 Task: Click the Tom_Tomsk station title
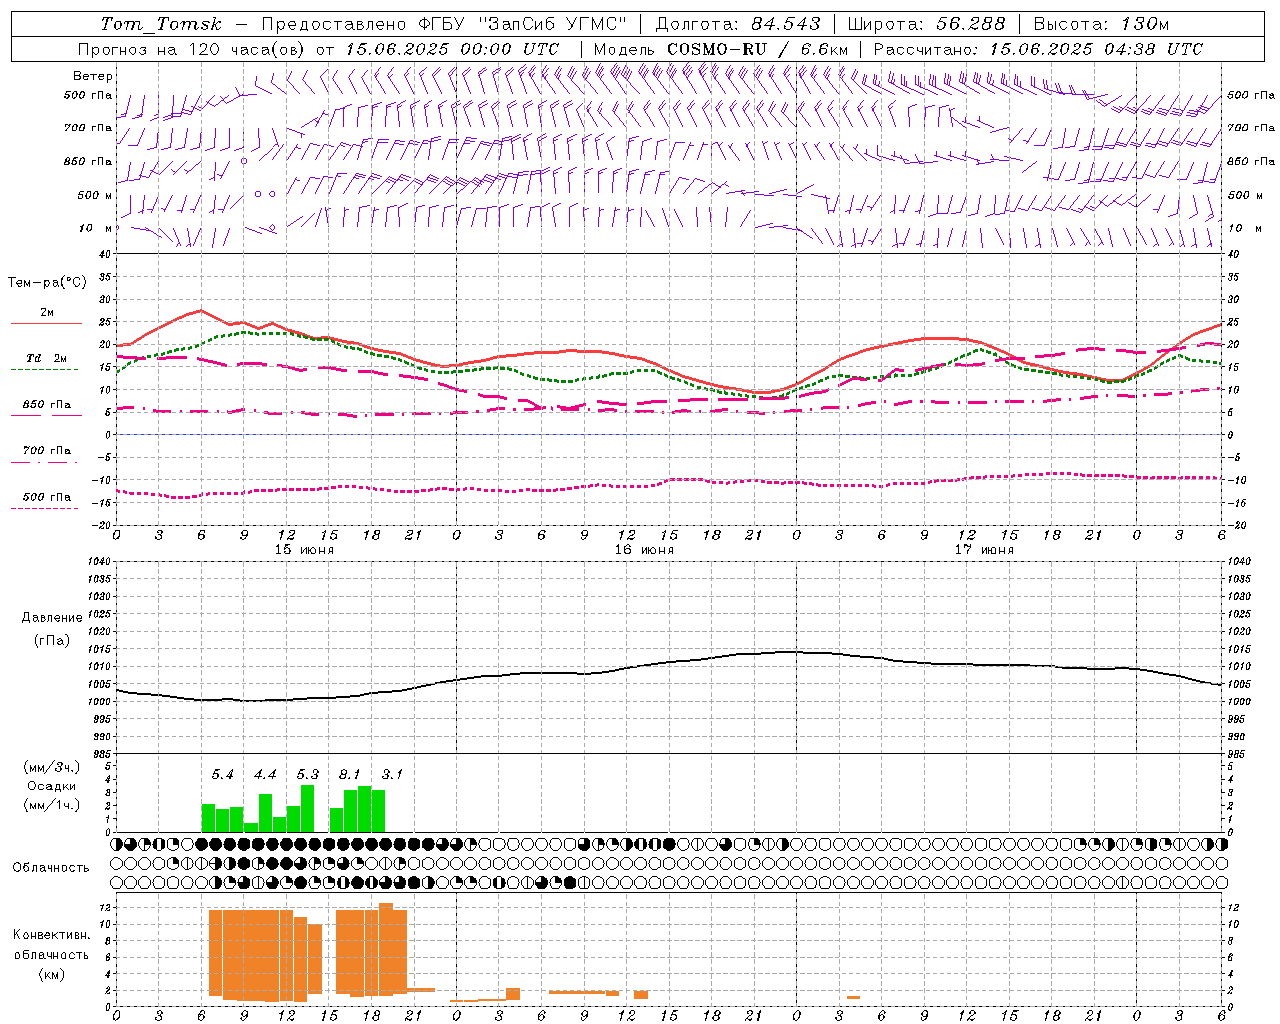[x=161, y=24]
